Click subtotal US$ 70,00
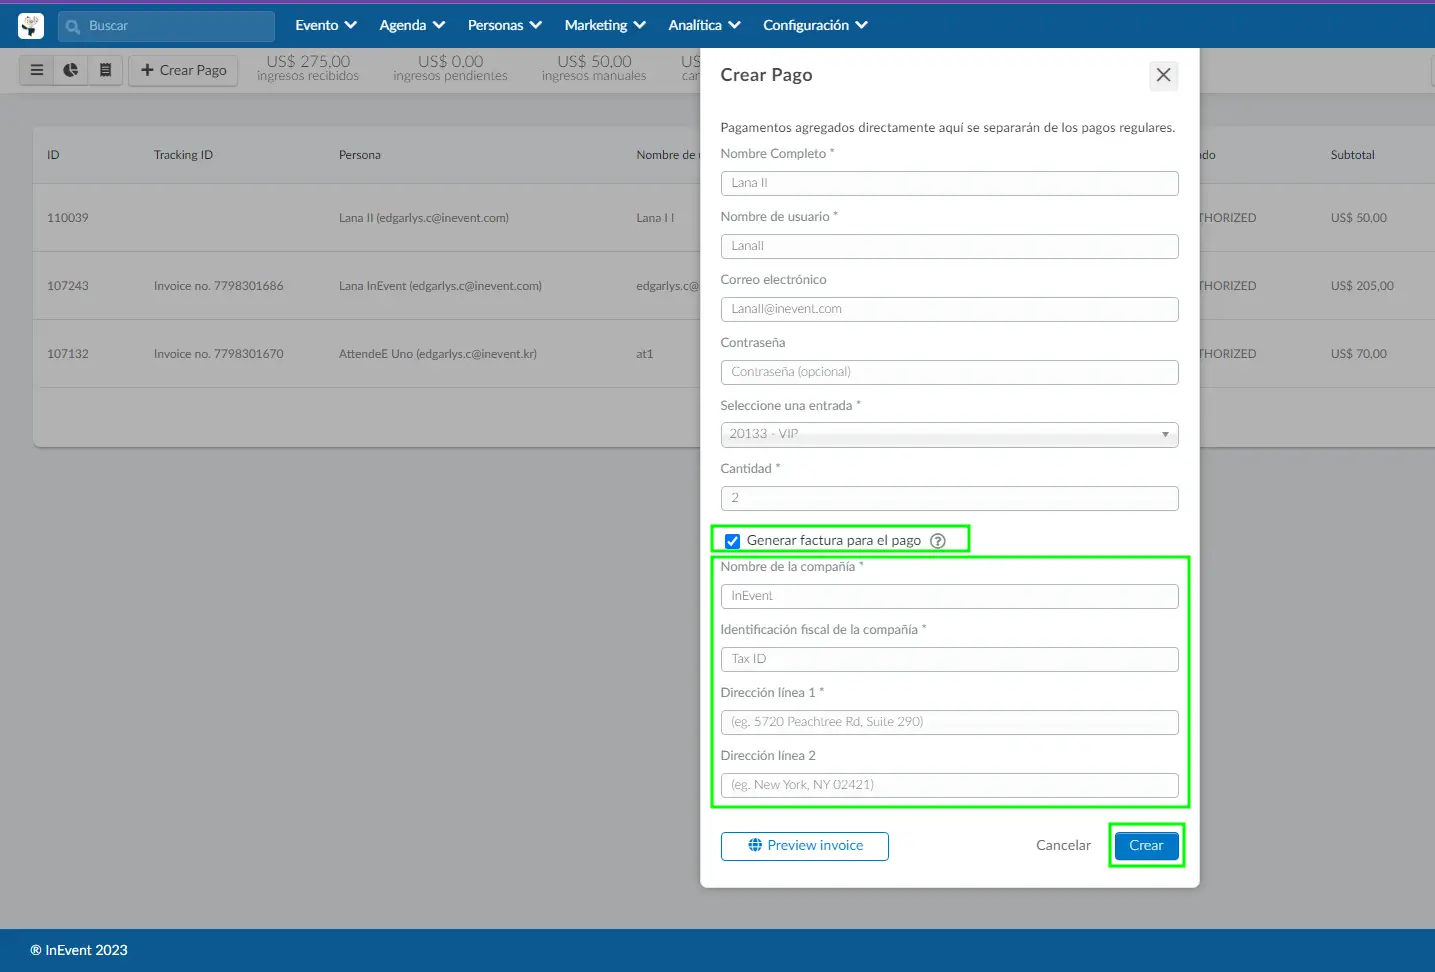This screenshot has height=972, width=1435. 1358,354
